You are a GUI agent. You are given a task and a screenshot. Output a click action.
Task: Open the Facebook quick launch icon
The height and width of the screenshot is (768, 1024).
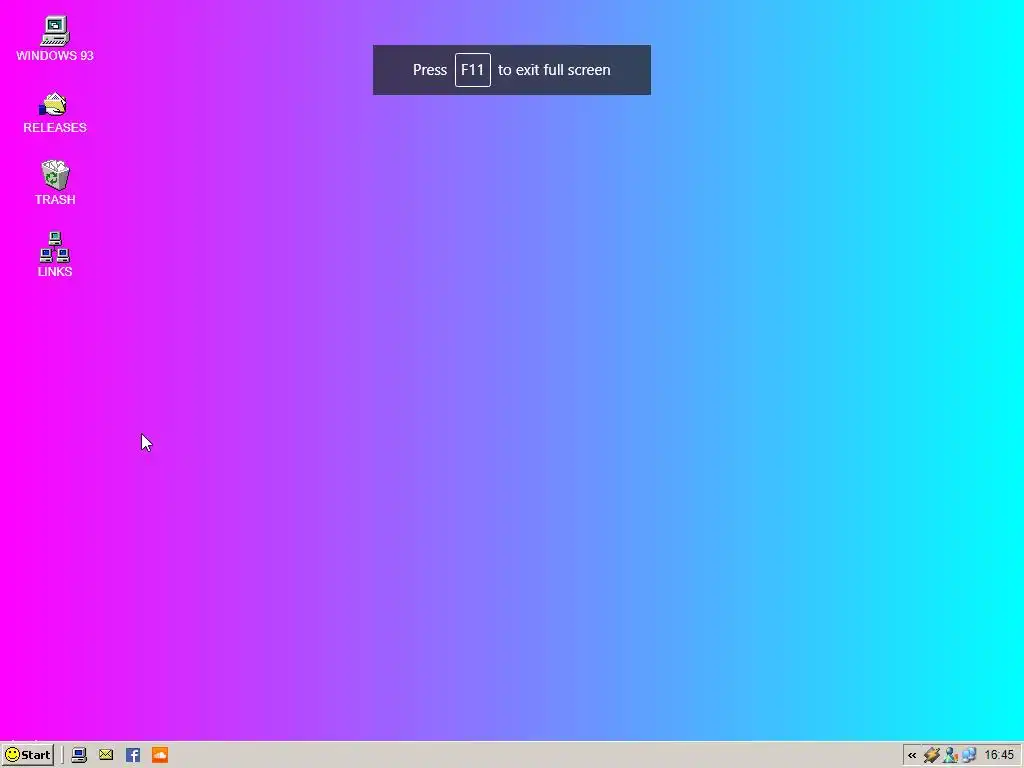[x=133, y=755]
